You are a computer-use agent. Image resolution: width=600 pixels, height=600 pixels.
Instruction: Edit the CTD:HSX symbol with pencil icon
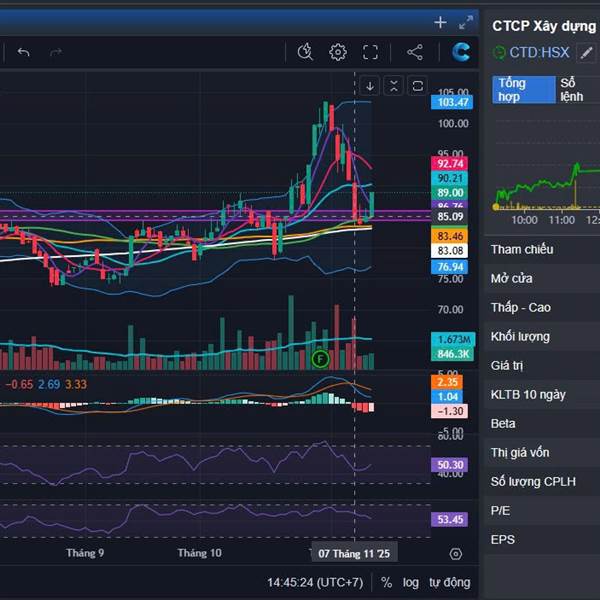click(586, 52)
